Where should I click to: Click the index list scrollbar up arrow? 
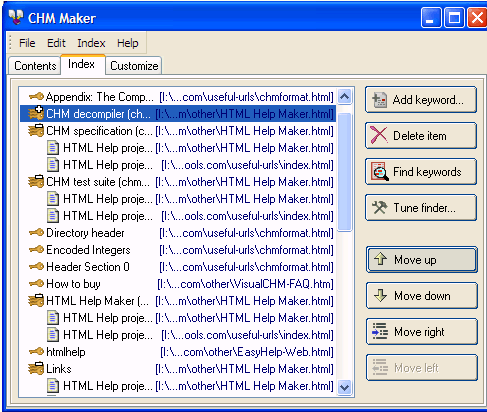[x=345, y=97]
